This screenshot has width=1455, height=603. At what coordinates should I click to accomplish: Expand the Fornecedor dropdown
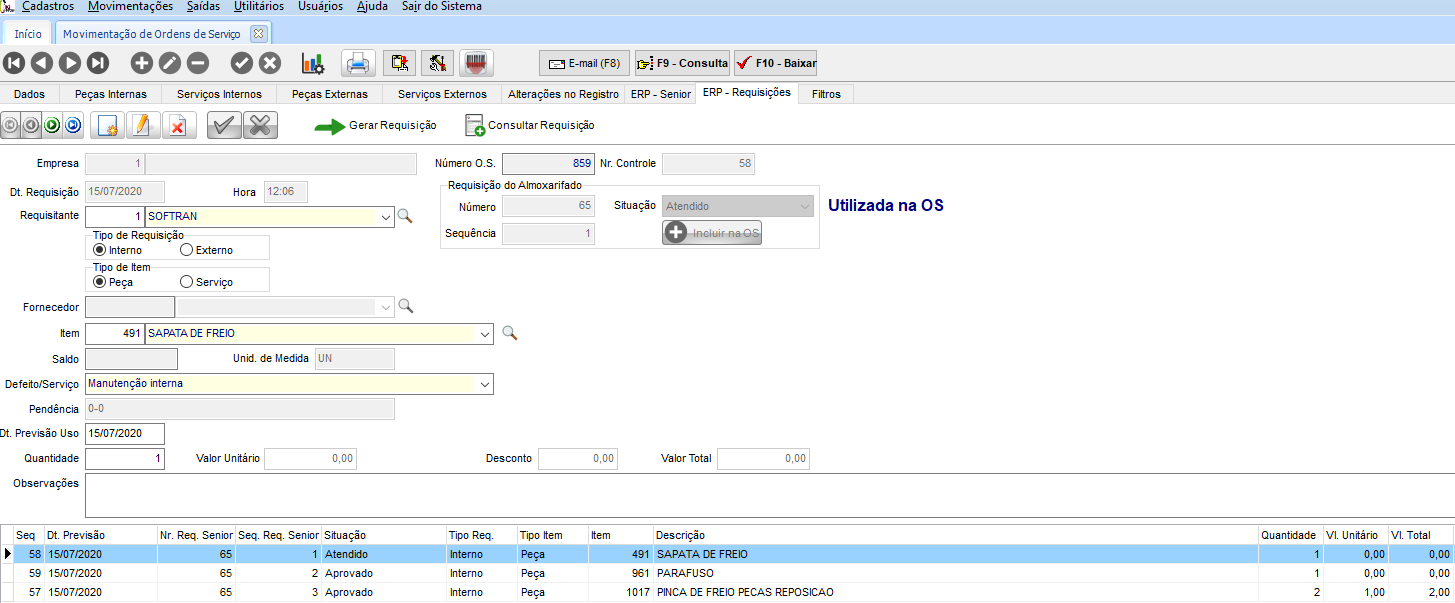(x=385, y=307)
